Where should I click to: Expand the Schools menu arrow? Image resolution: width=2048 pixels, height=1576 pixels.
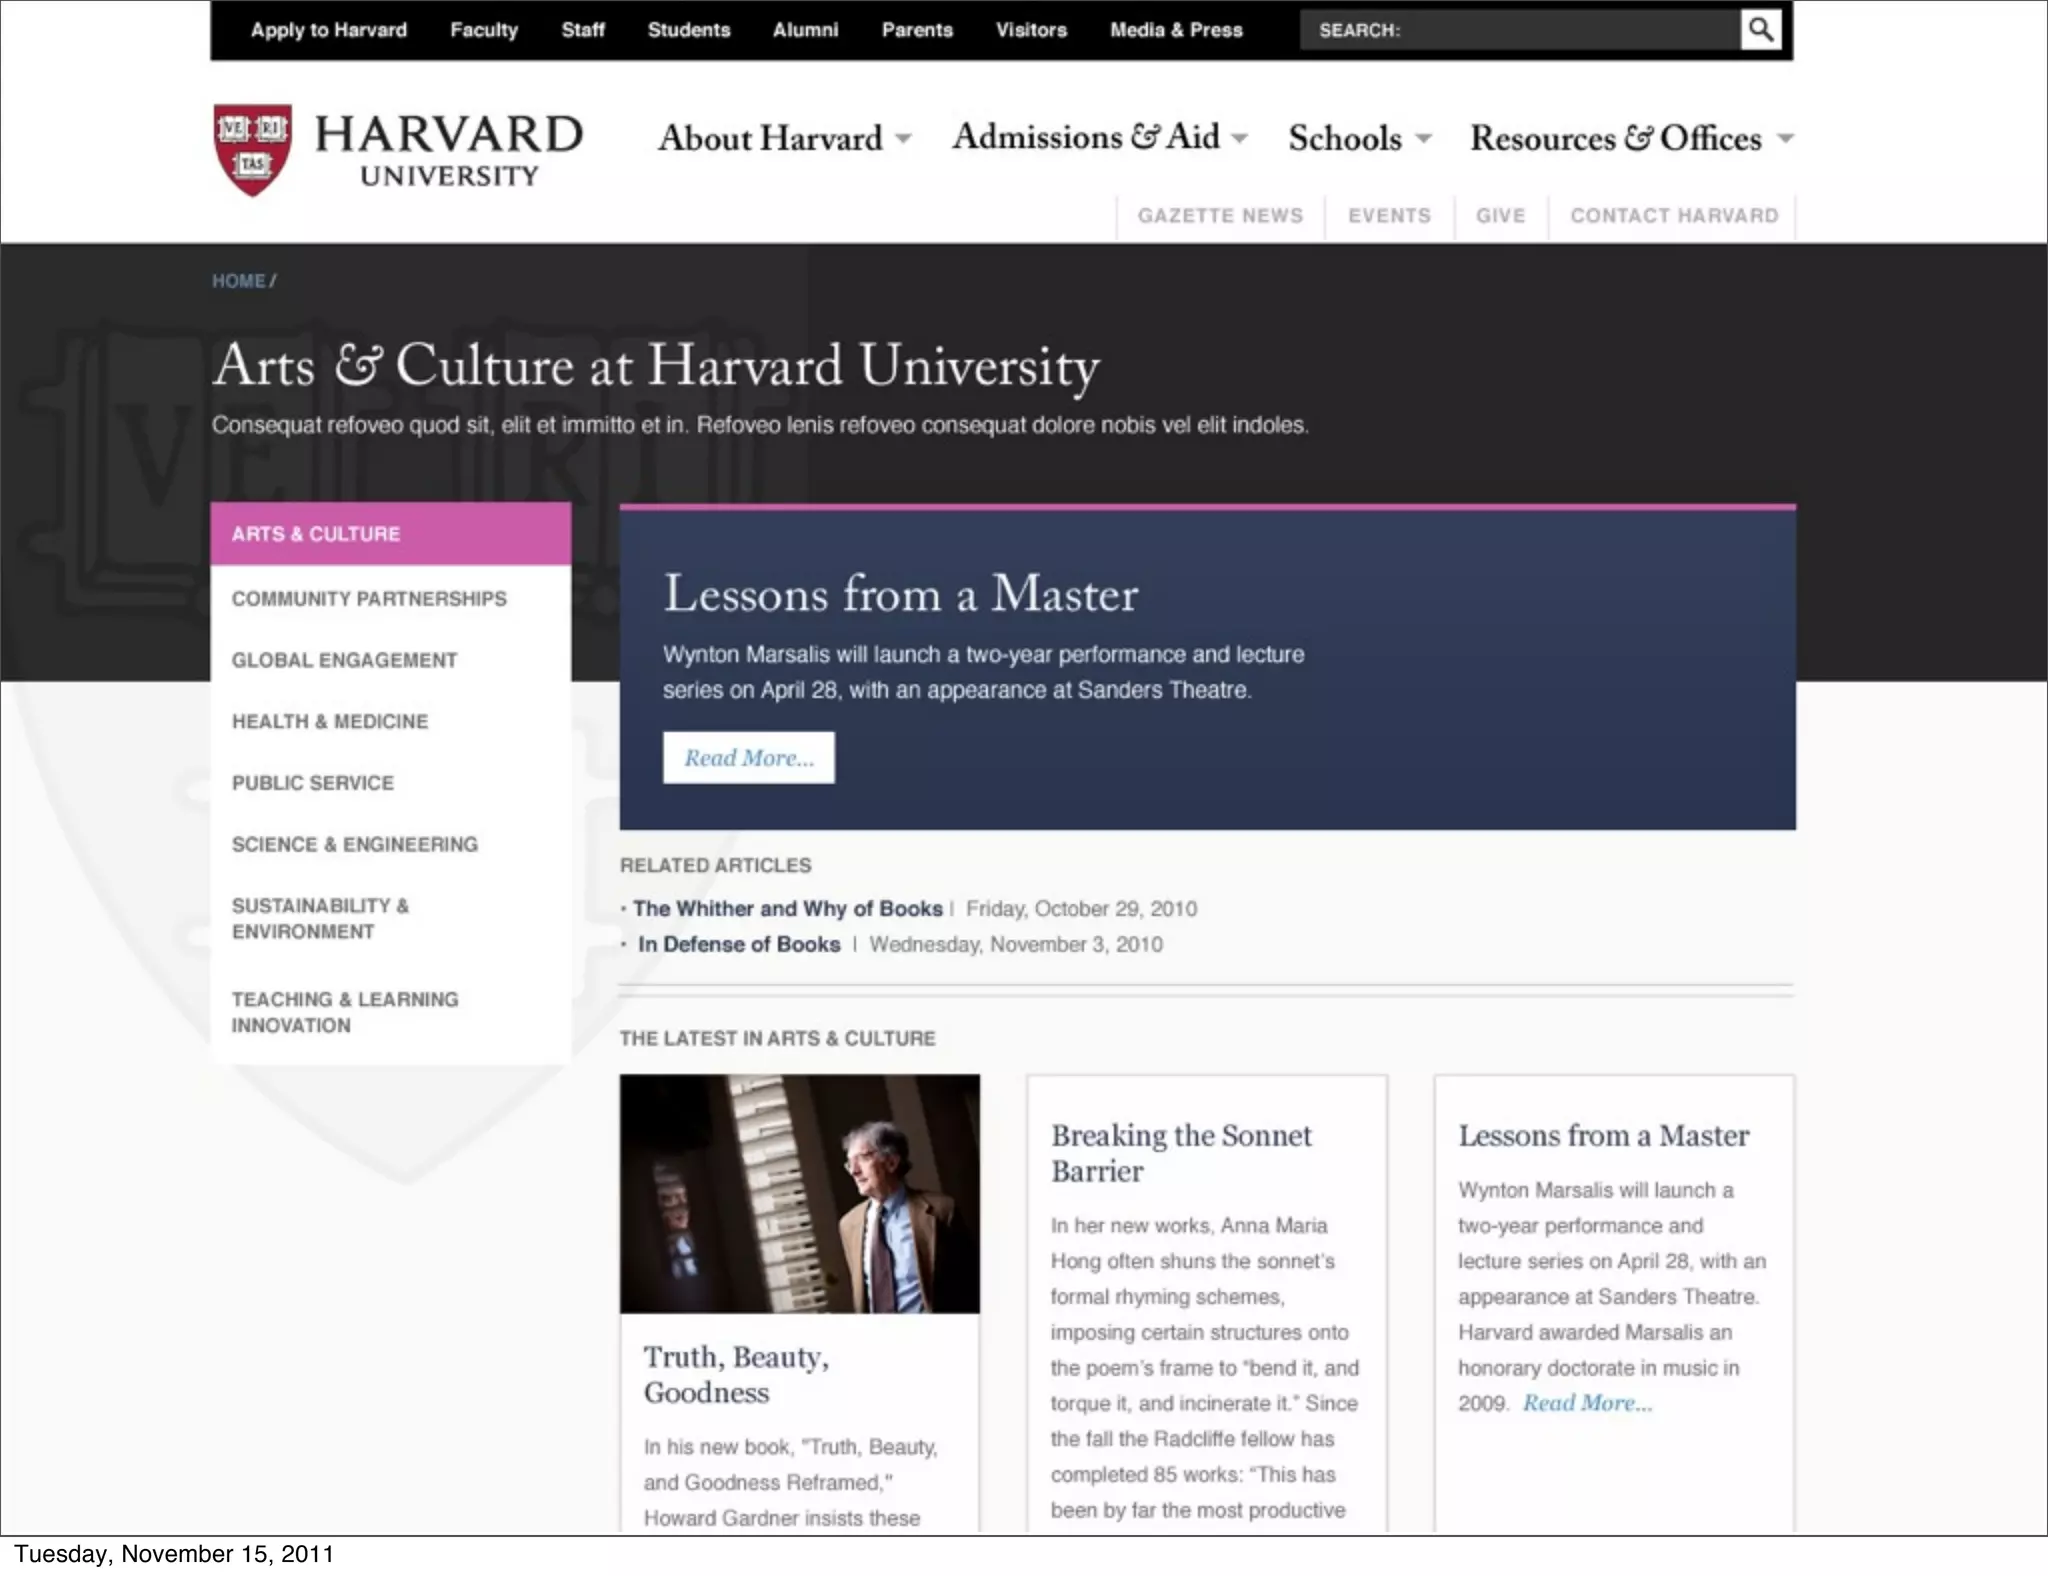pos(1424,138)
